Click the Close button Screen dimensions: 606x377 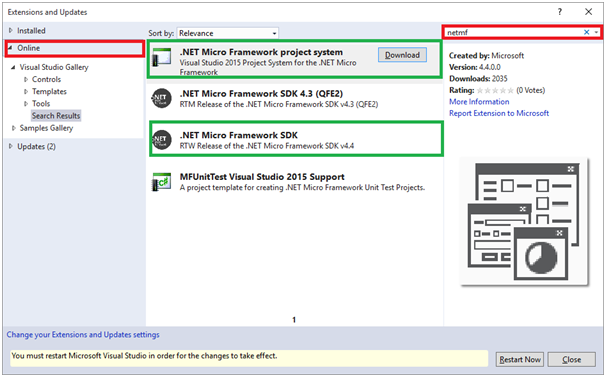coord(572,360)
